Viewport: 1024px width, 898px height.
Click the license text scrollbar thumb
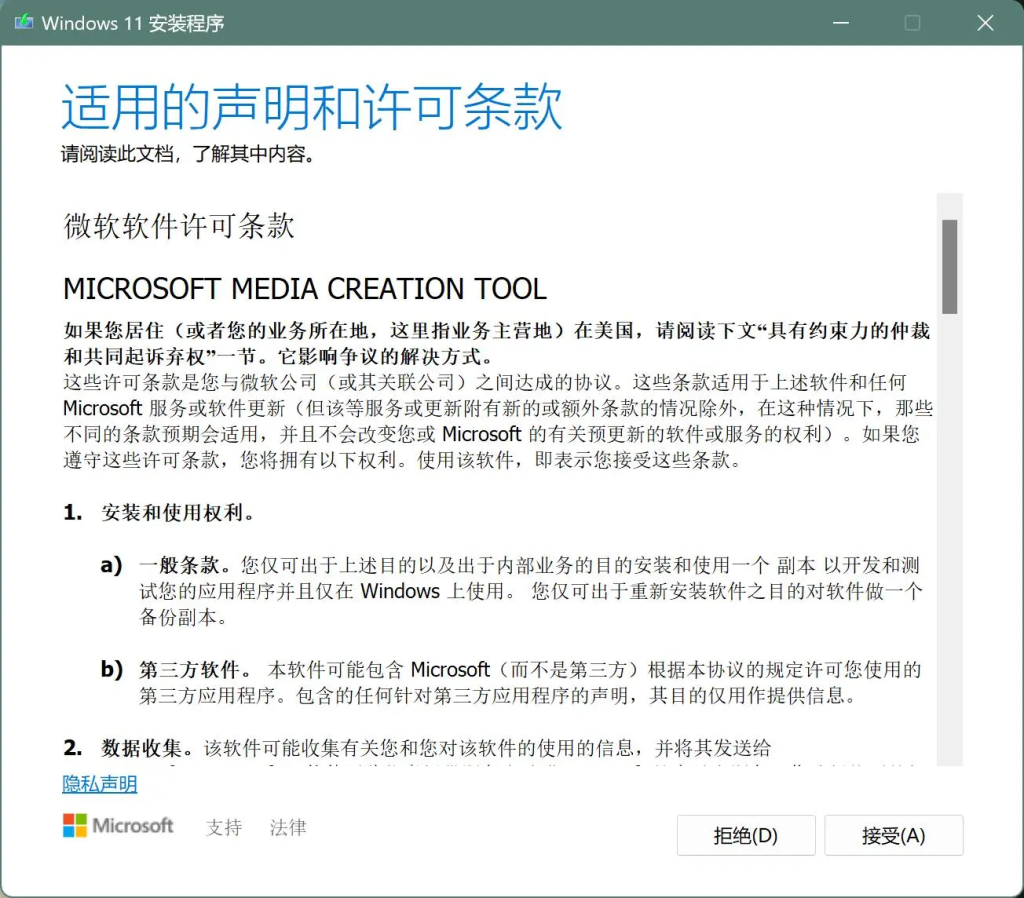tap(950, 266)
